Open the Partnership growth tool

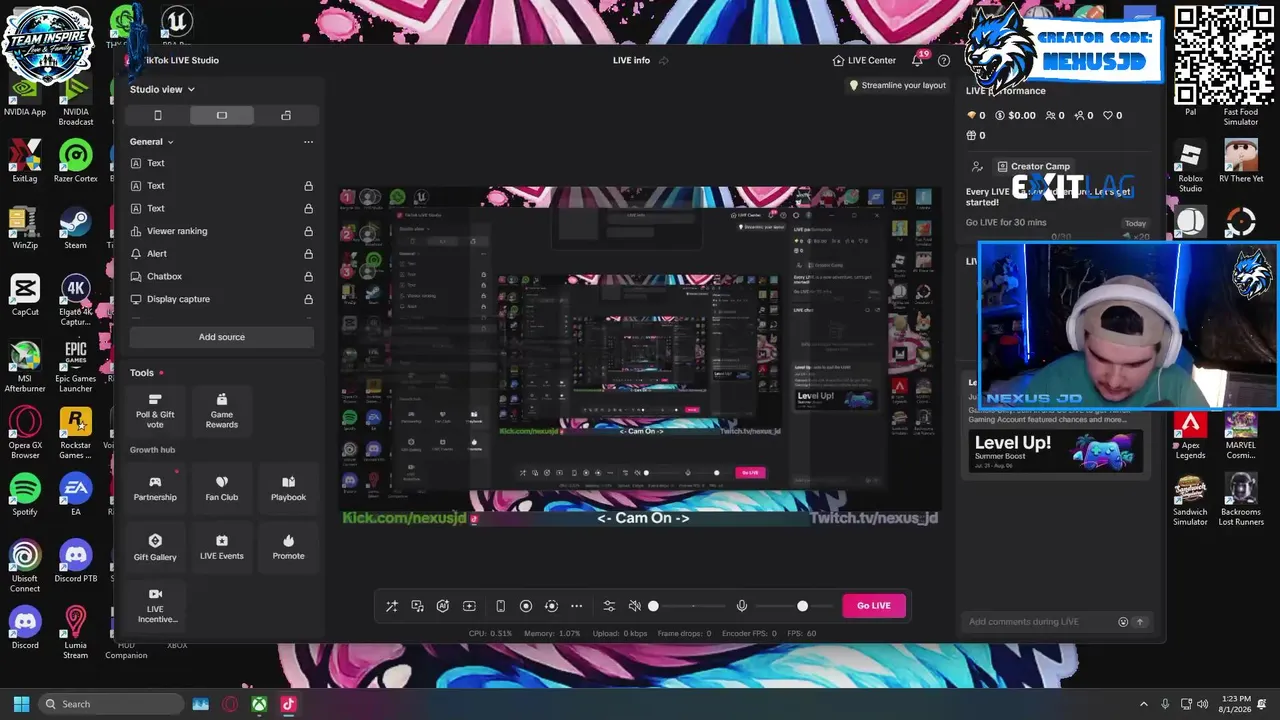[155, 488]
